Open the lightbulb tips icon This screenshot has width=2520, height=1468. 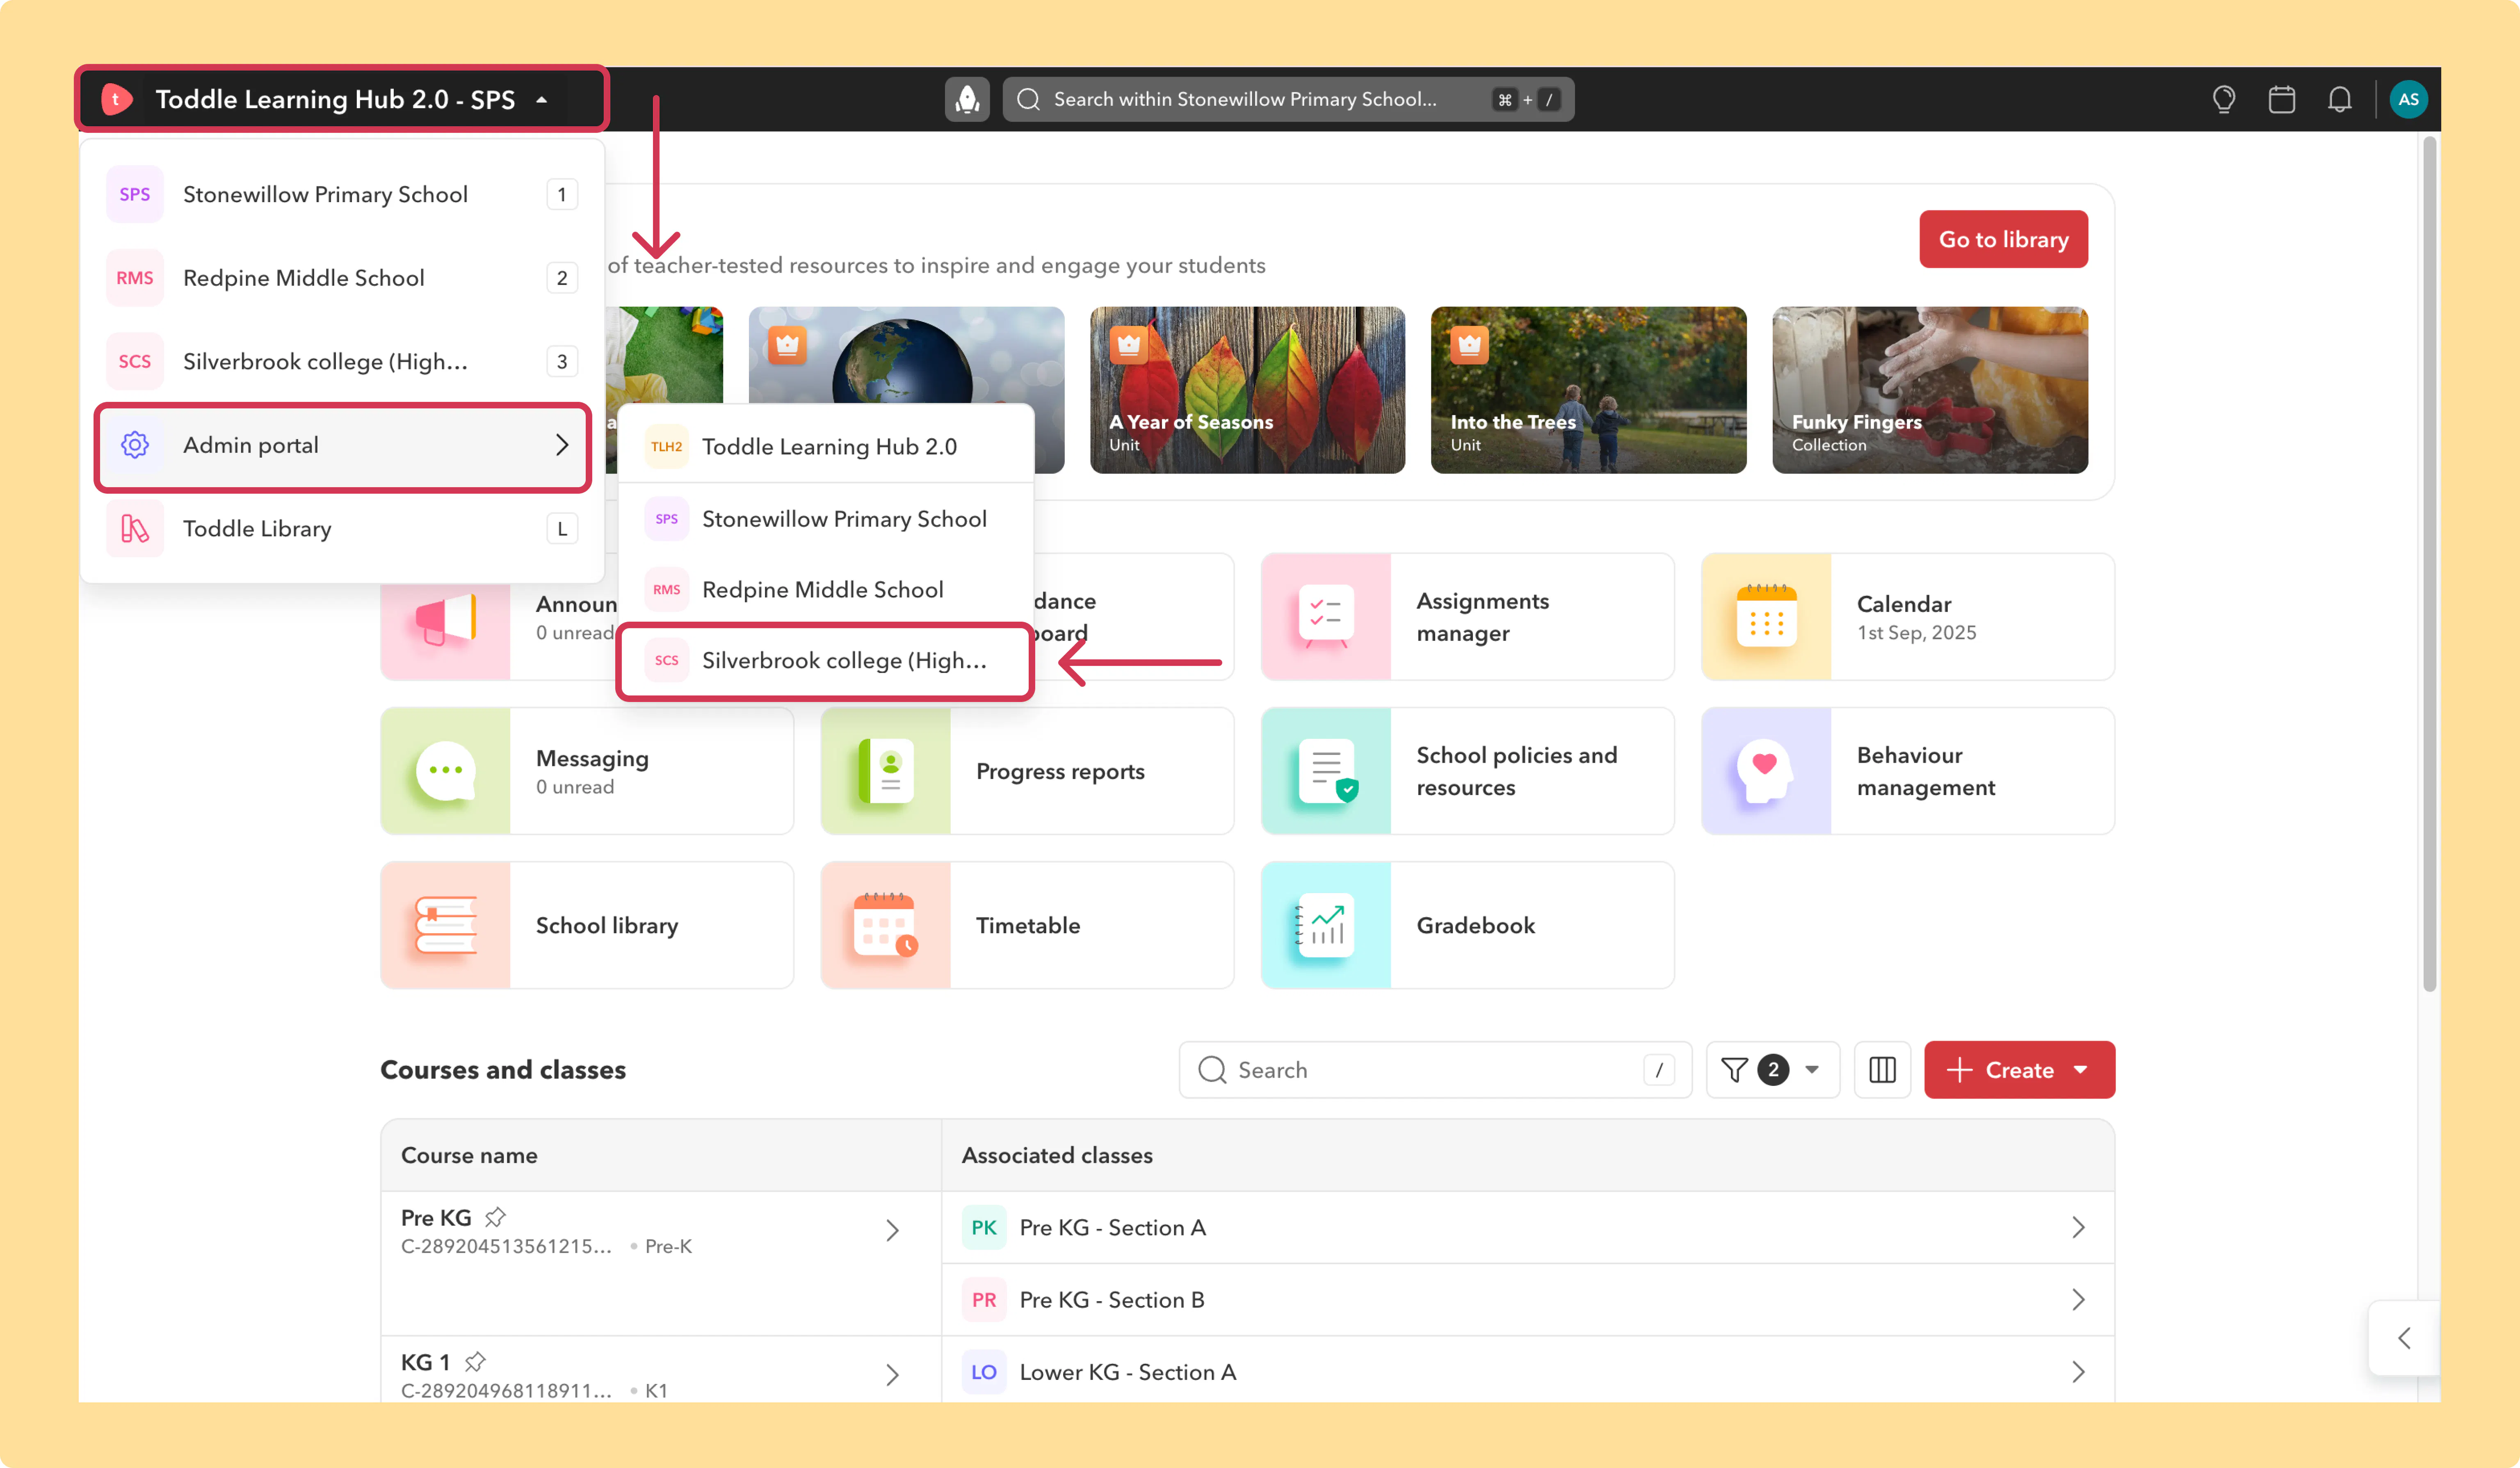tap(2223, 99)
